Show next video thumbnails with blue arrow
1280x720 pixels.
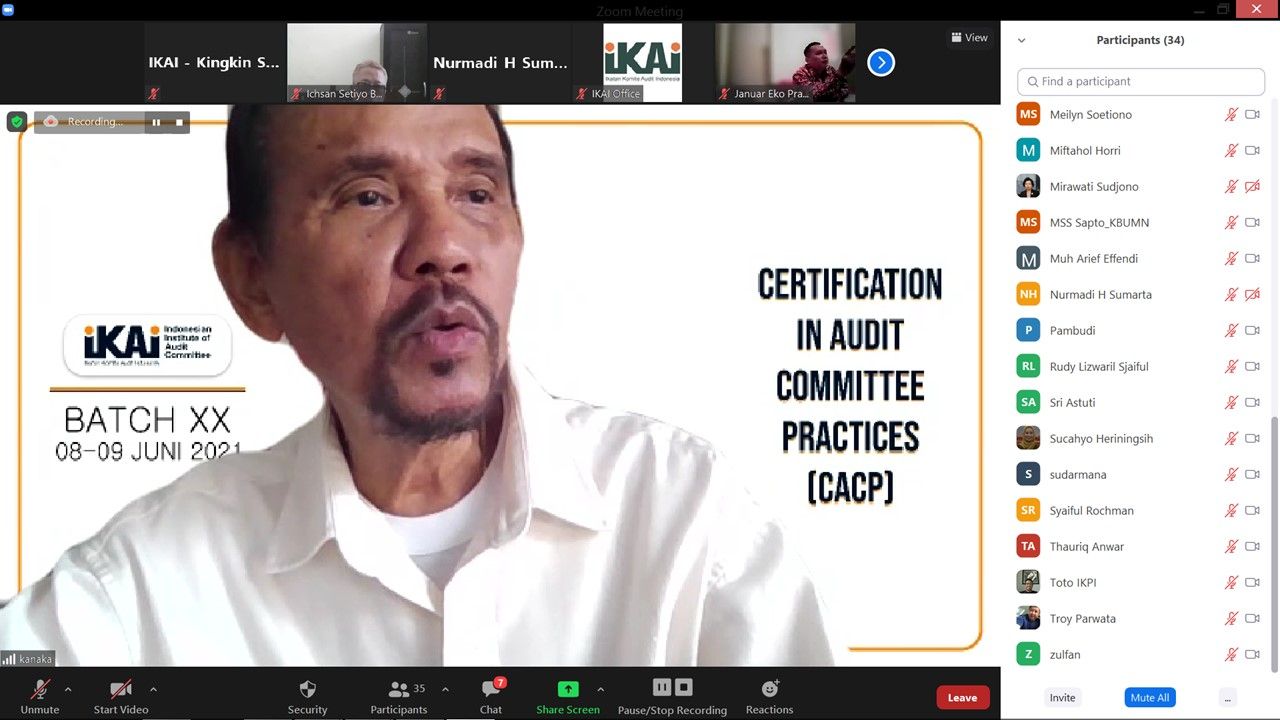tap(881, 63)
